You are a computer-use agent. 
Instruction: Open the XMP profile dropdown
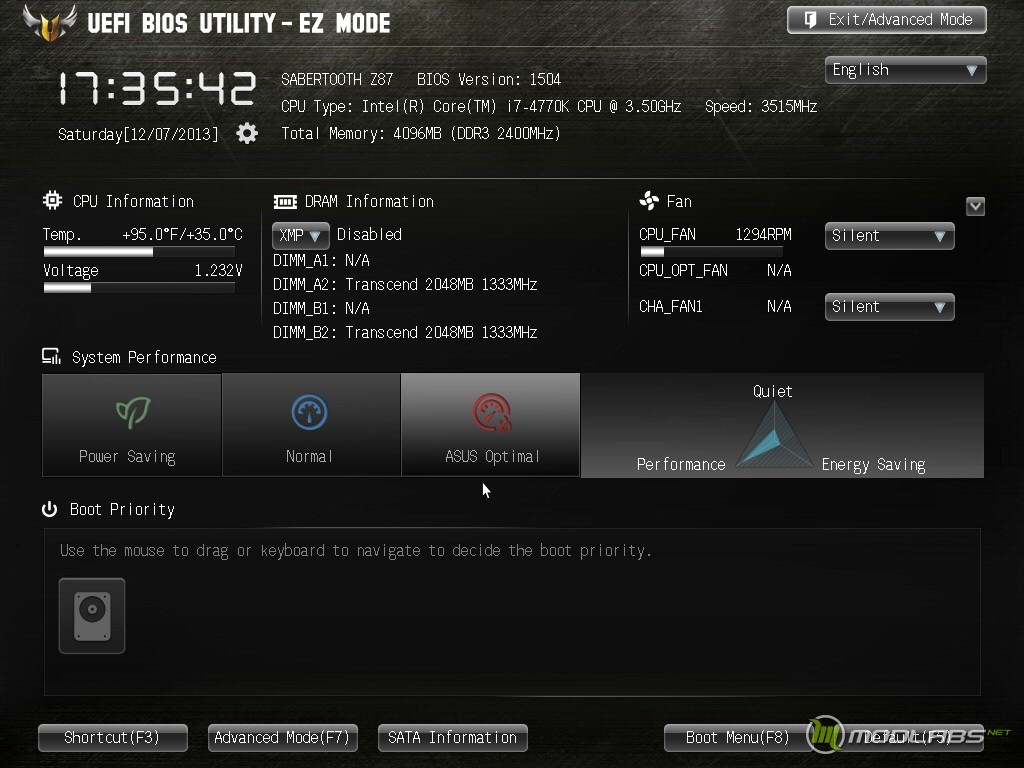click(300, 235)
